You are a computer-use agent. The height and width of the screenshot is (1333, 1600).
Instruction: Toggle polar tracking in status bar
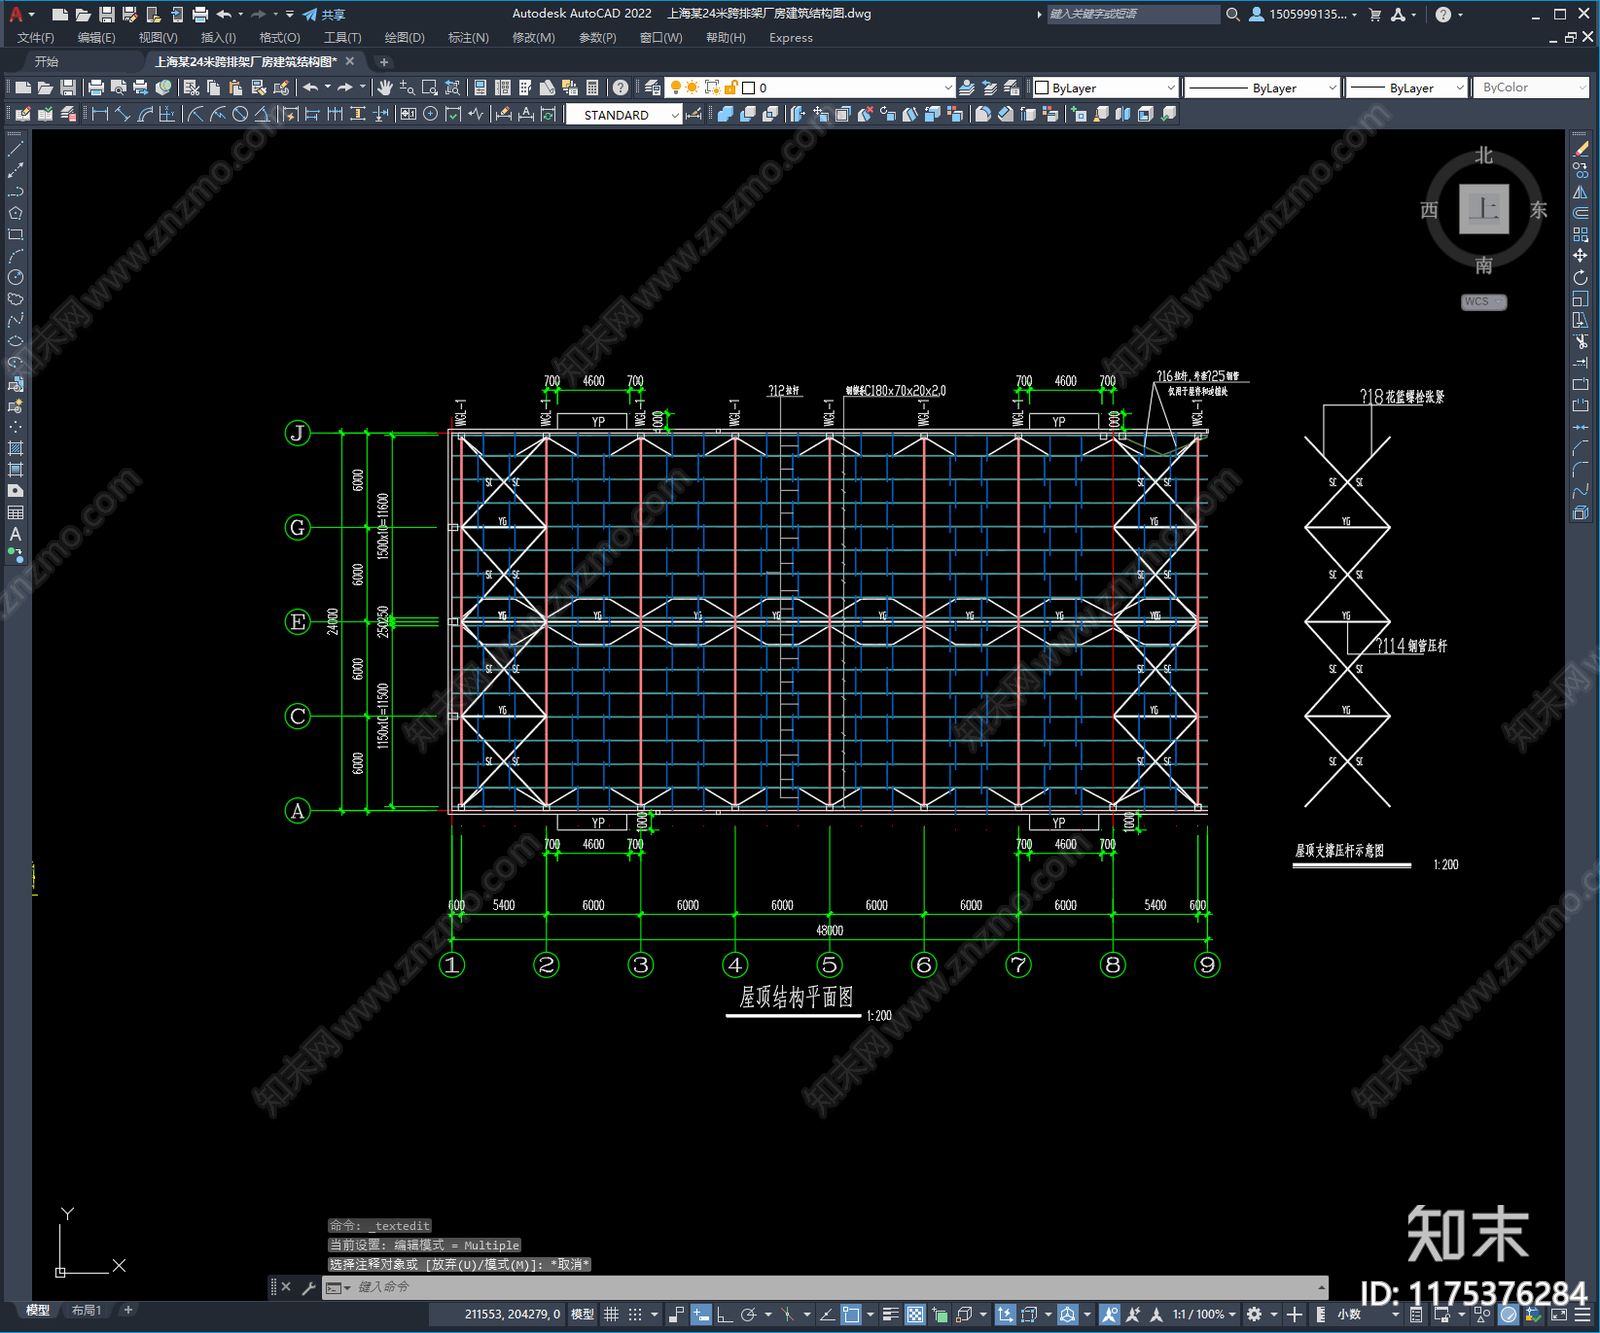(748, 1314)
